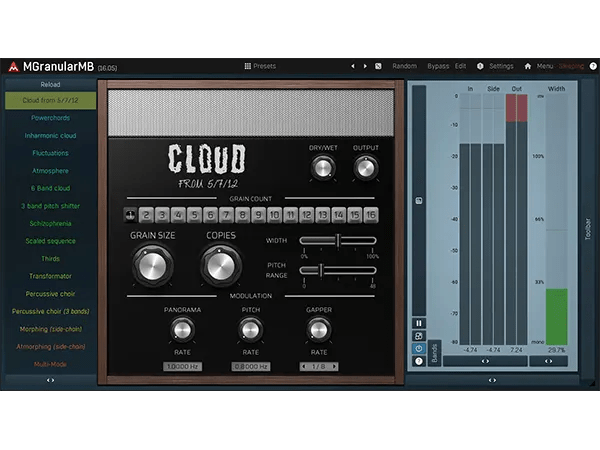Increase Gapper rate with right arrow
600x450 pixels.
point(334,367)
